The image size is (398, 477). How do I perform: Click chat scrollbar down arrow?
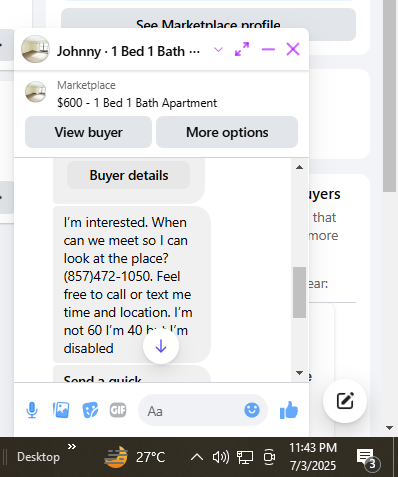tap(299, 373)
